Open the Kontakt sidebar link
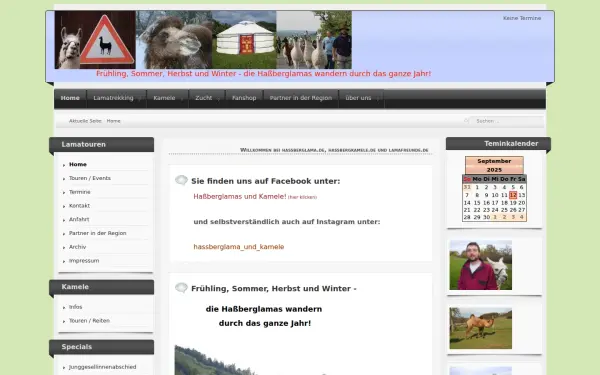 pyautogui.click(x=79, y=206)
